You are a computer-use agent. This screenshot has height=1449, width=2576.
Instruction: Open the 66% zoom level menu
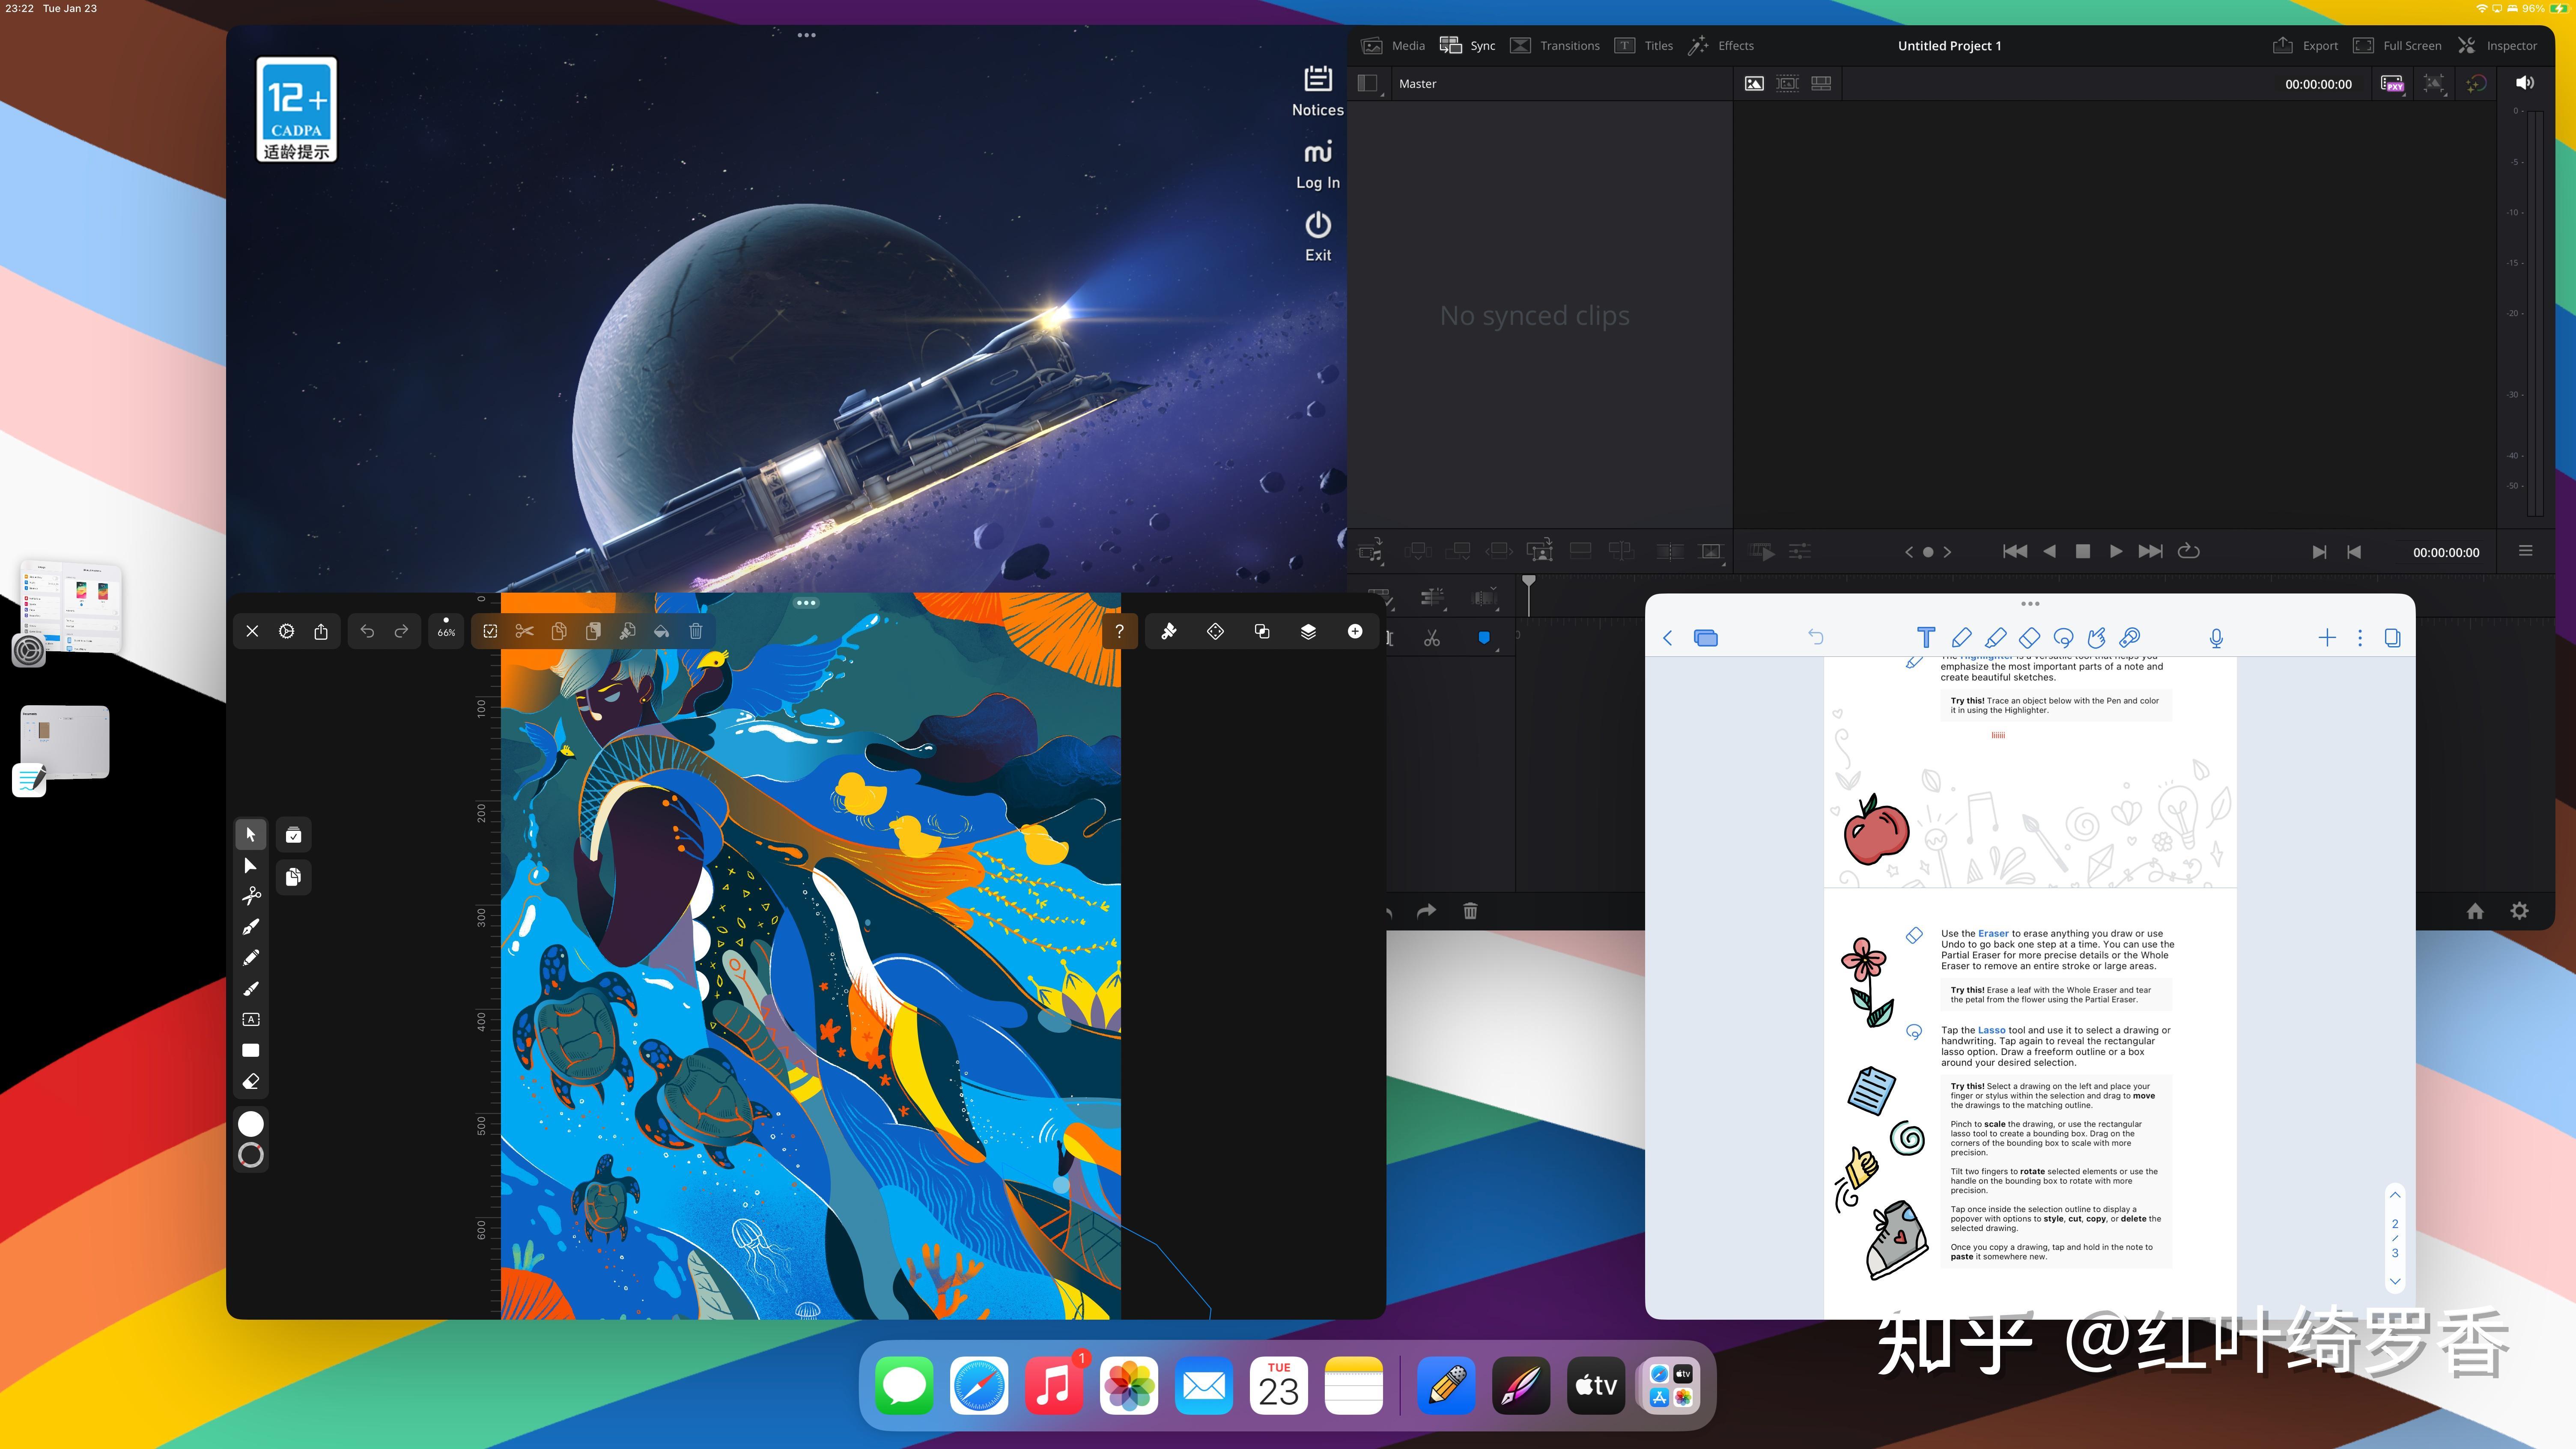click(x=446, y=631)
